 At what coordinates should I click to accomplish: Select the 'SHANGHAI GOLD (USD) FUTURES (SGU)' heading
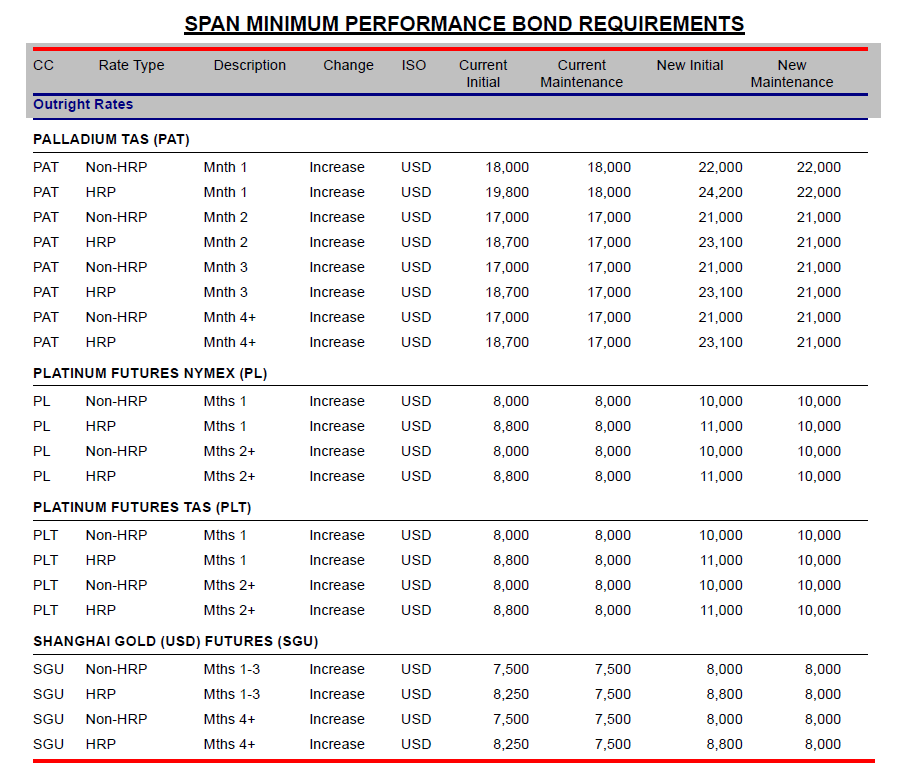tap(175, 642)
